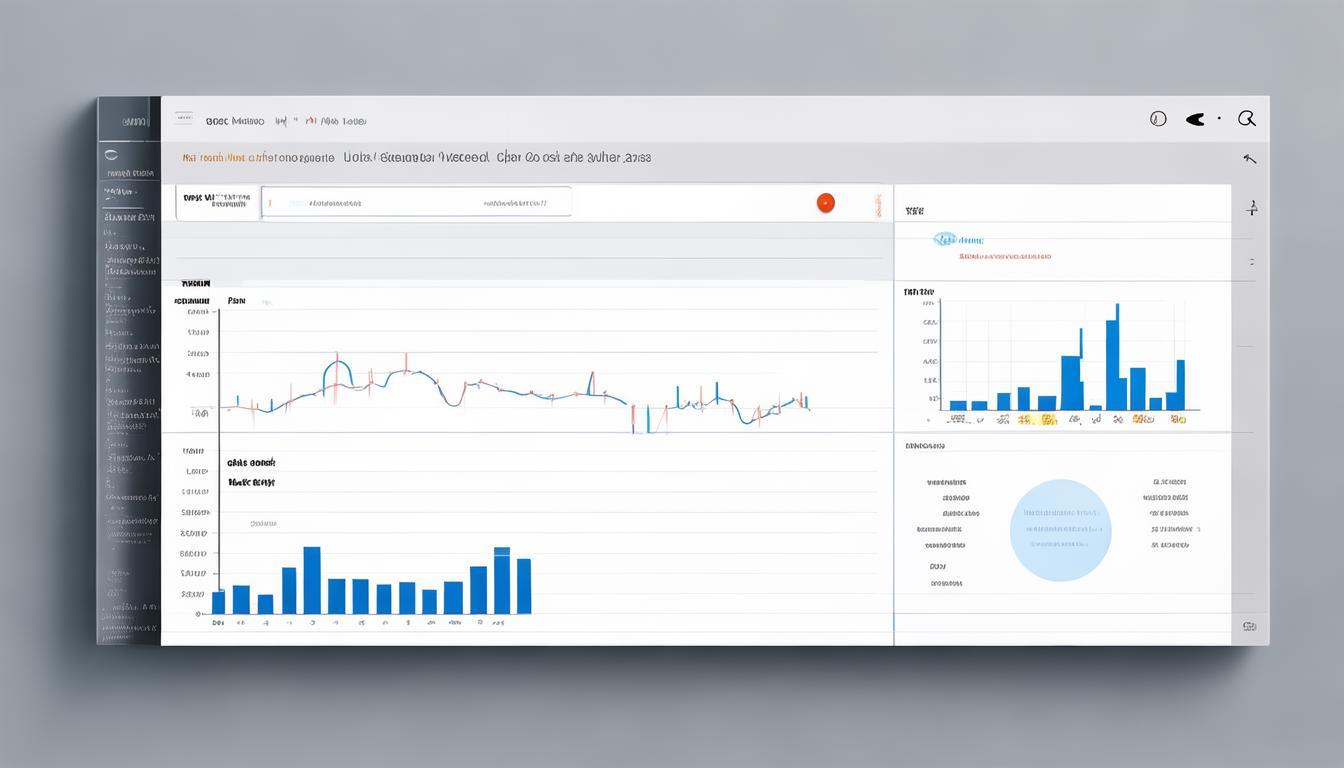Click the tallest bar in right-side bar chart
The width and height of the screenshot is (1344, 768).
click(x=1112, y=364)
